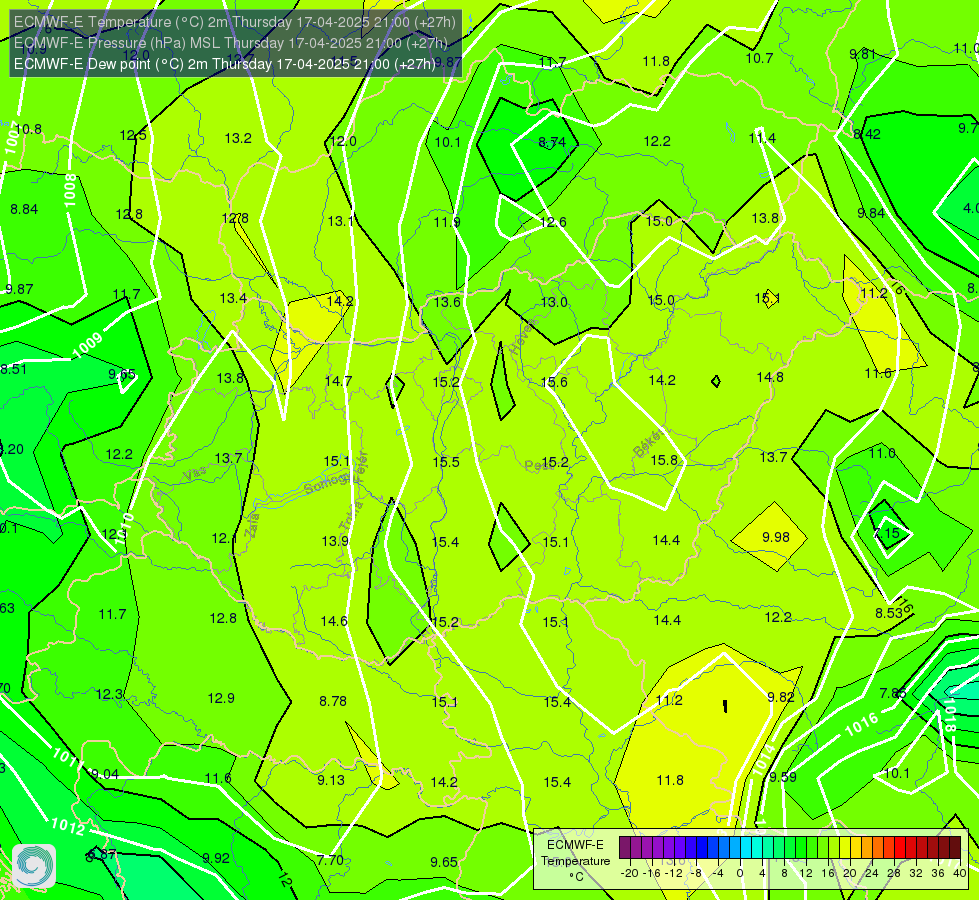Click the 15.5 value on the map
This screenshot has width=979, height=900.
click(x=446, y=462)
